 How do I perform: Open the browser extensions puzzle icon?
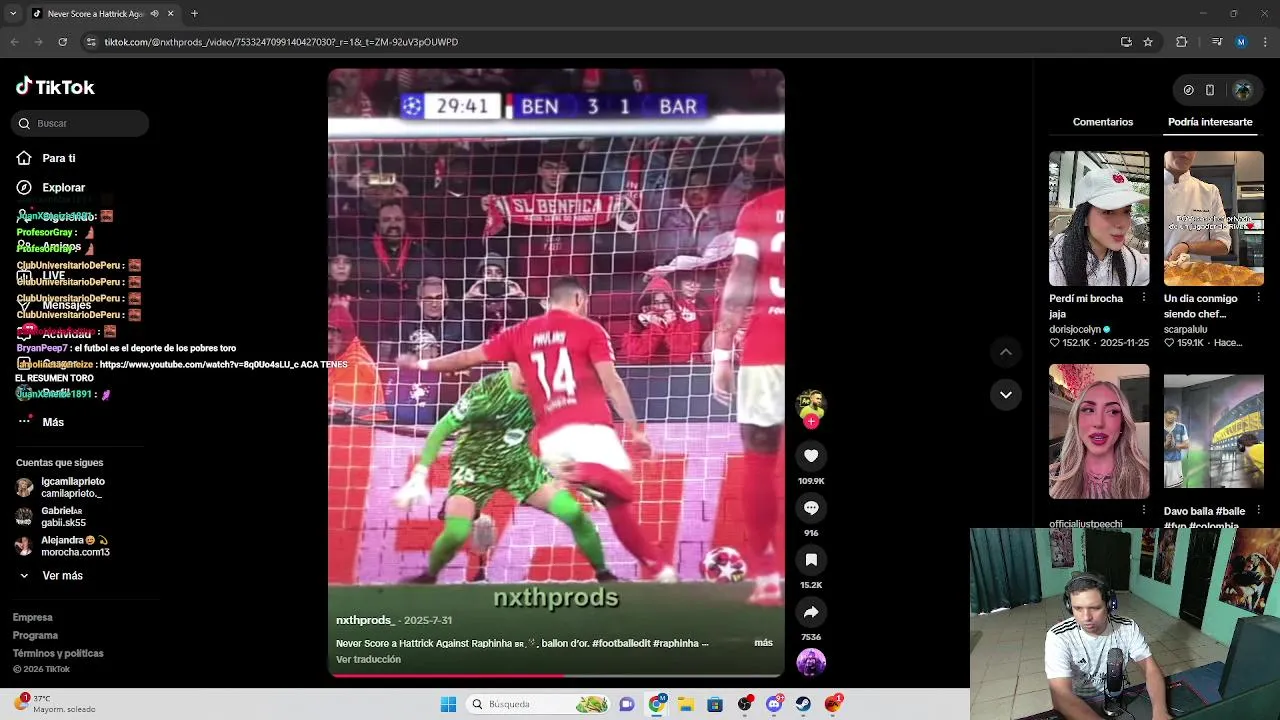coord(1182,42)
